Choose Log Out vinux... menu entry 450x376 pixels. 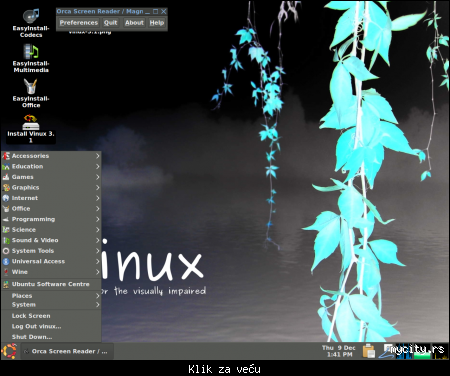pos(51,326)
